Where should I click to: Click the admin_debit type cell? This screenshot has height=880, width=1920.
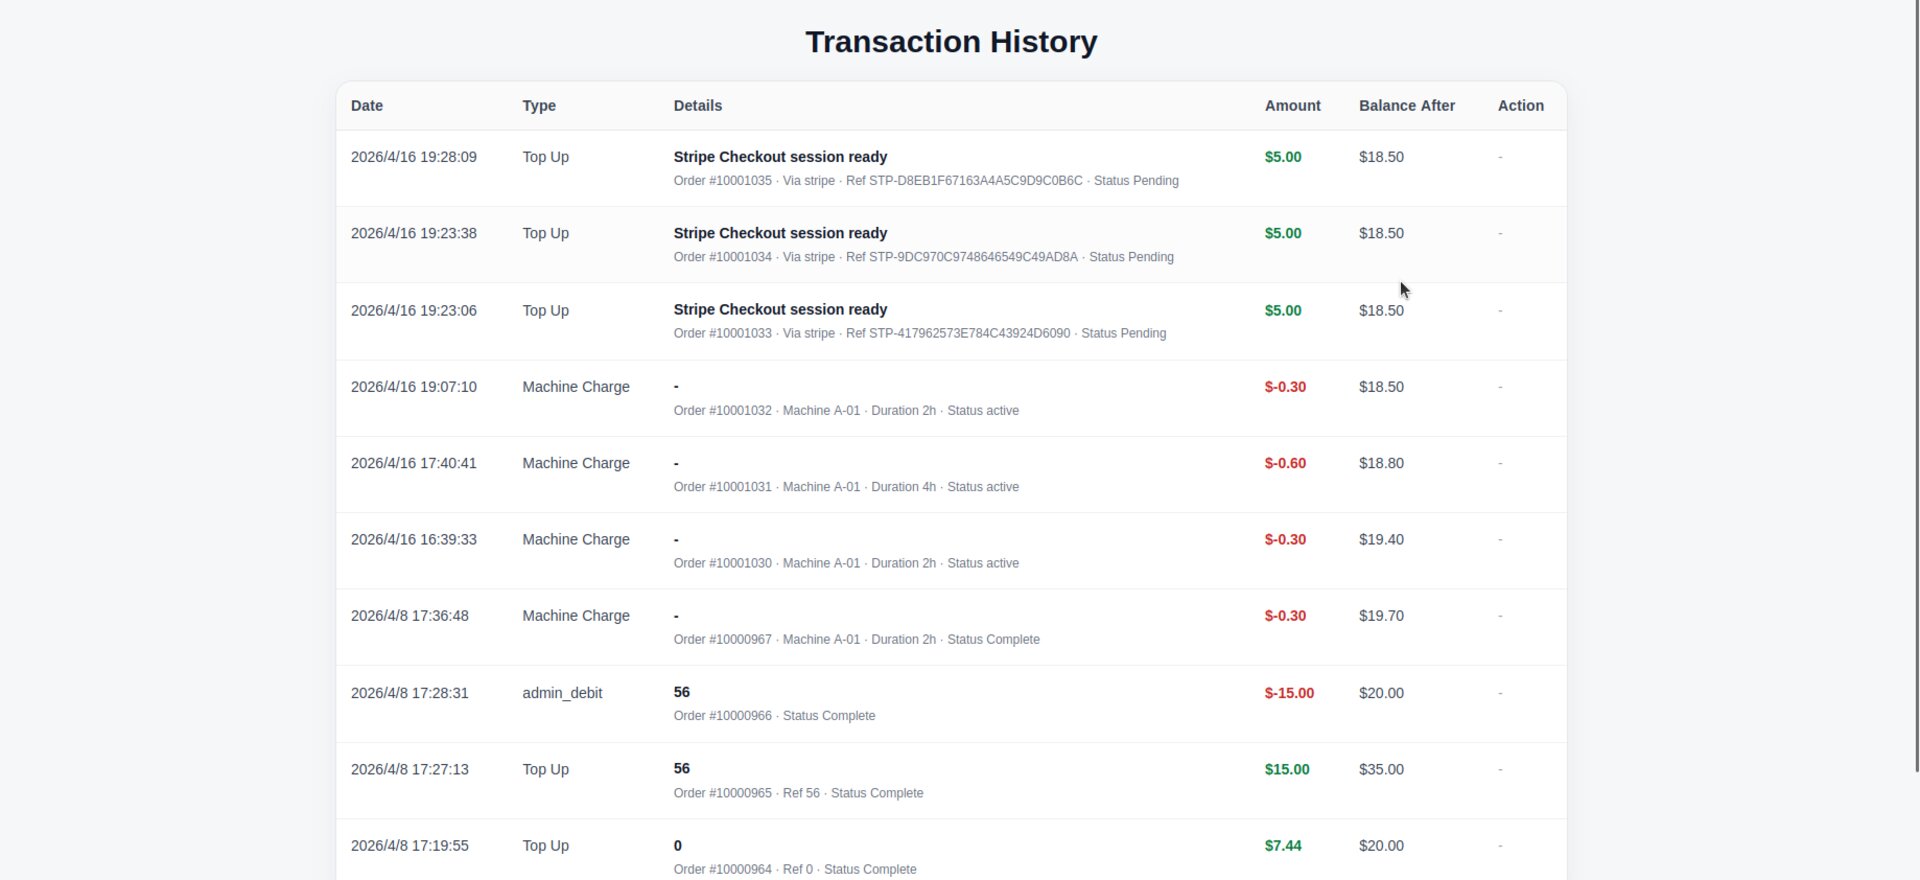(562, 693)
